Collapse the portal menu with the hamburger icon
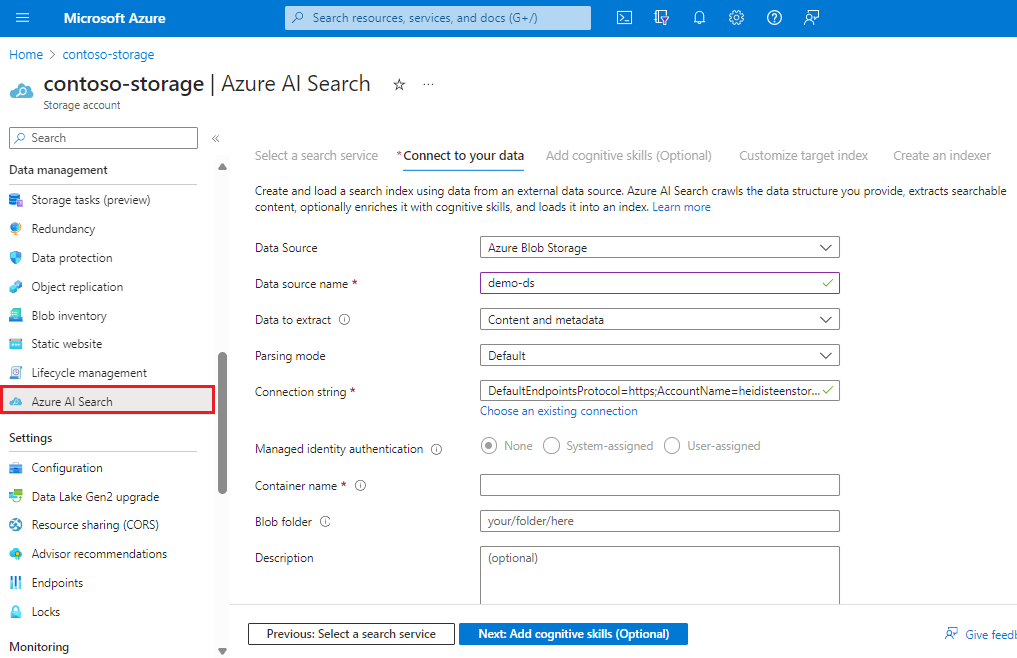 pos(22,17)
